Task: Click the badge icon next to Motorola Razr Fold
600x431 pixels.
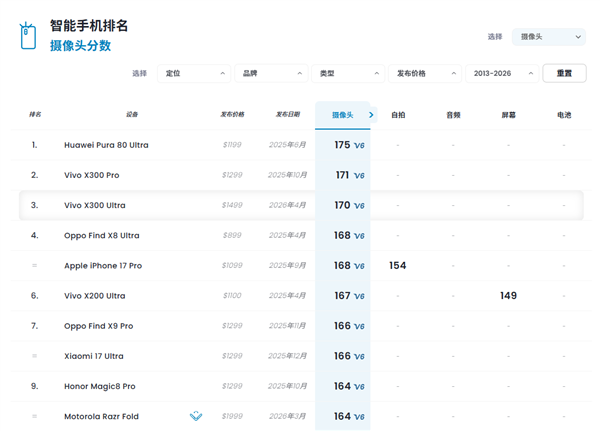Action: (196, 416)
